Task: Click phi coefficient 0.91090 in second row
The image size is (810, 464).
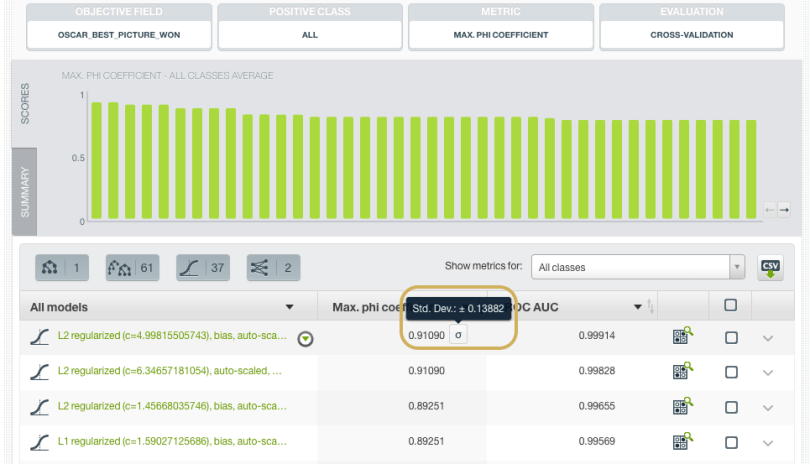Action: tap(426, 370)
